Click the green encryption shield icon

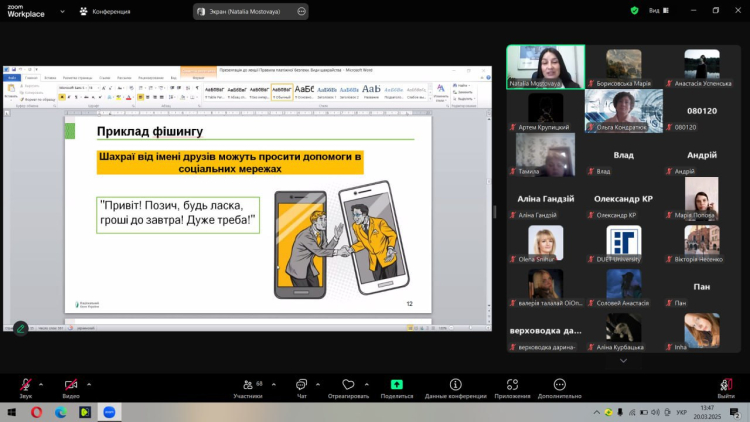tap(634, 10)
